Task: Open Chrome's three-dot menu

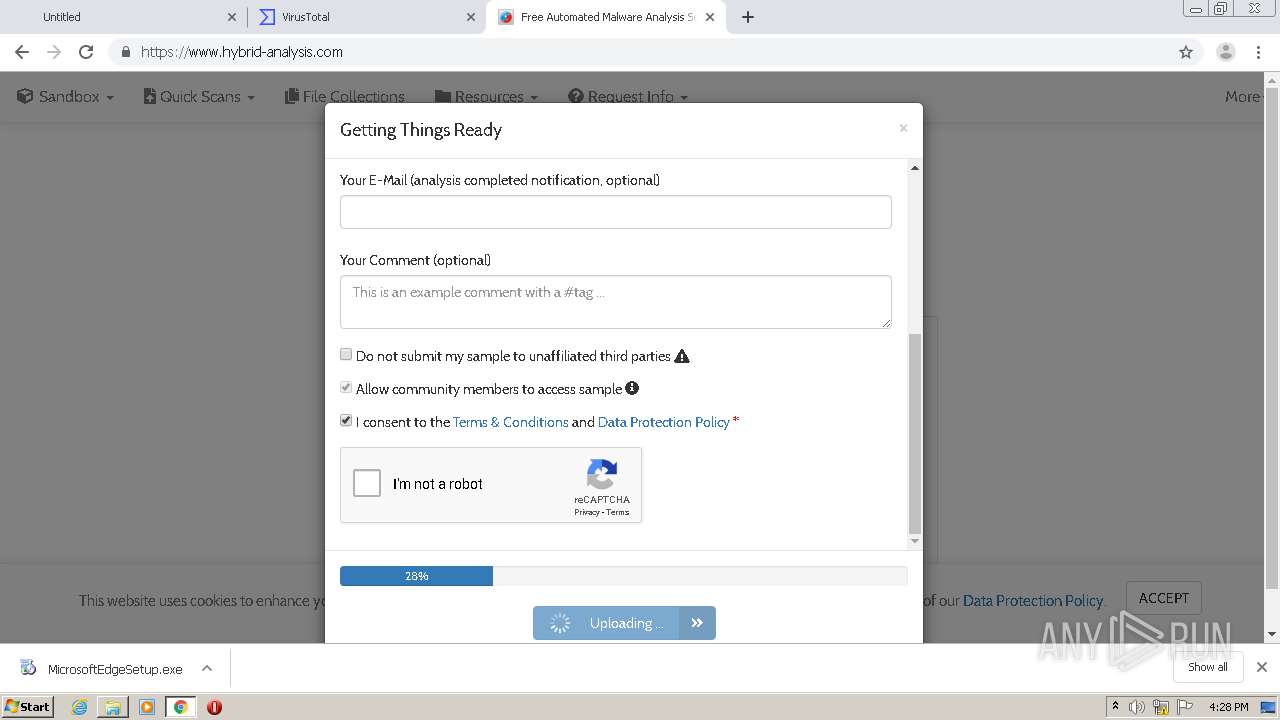Action: [x=1259, y=52]
